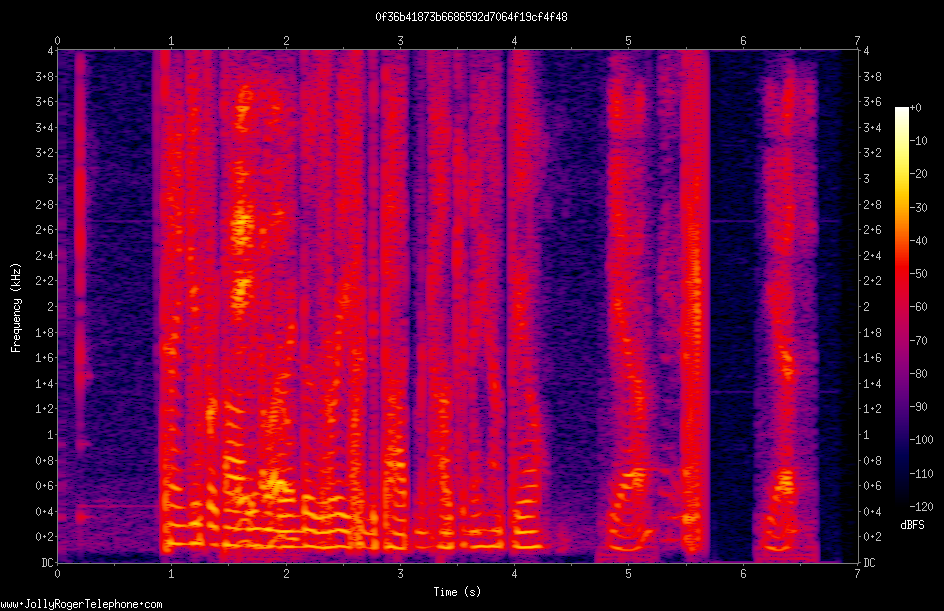Click the "Time (s)" axis label

pos(458,592)
